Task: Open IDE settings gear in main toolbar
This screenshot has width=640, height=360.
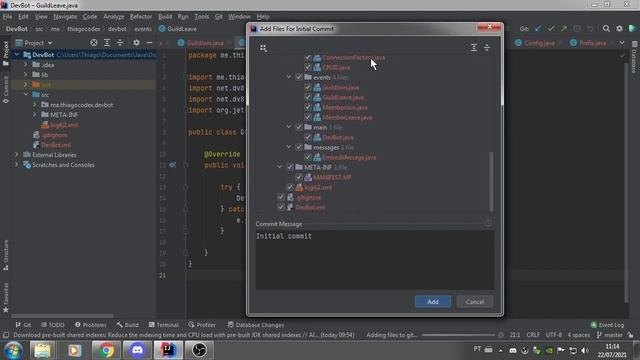Action: pyautogui.click(x=619, y=29)
